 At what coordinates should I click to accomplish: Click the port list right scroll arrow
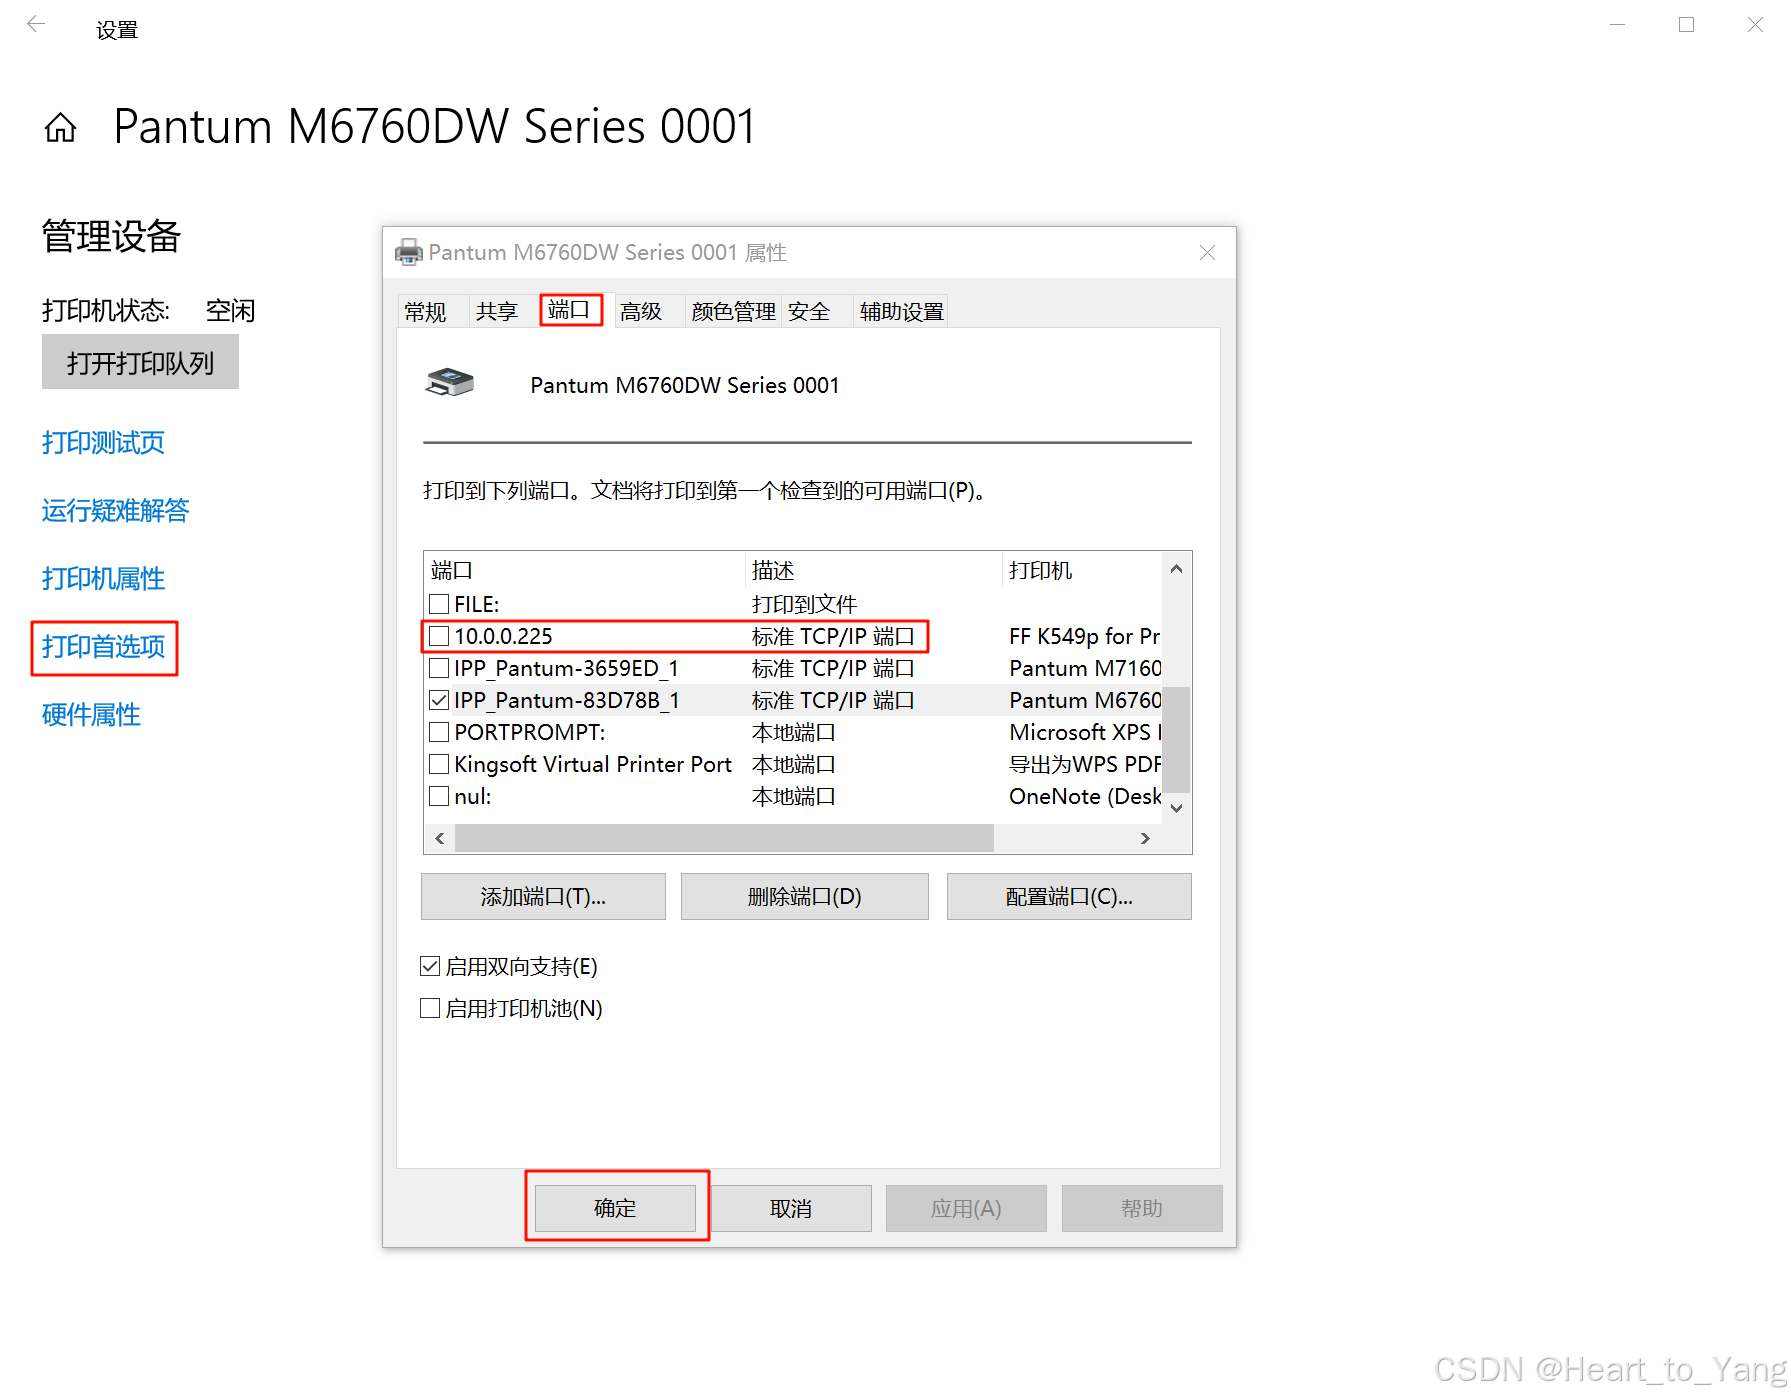pos(1146,839)
